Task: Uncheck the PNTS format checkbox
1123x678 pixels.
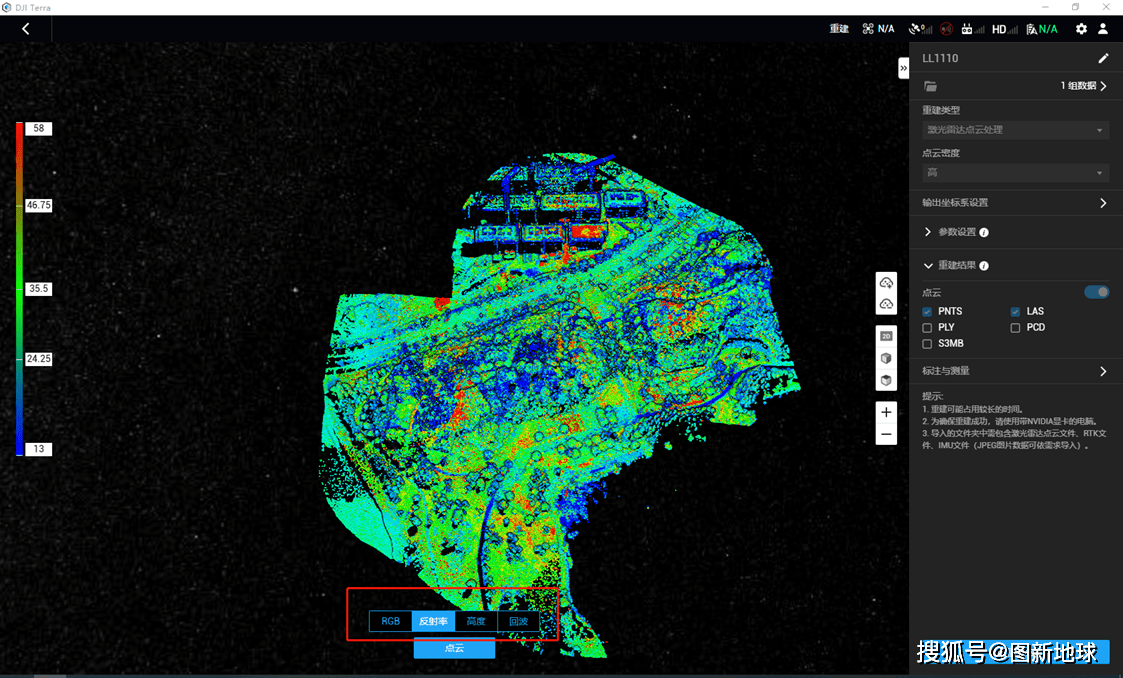Action: [x=927, y=311]
